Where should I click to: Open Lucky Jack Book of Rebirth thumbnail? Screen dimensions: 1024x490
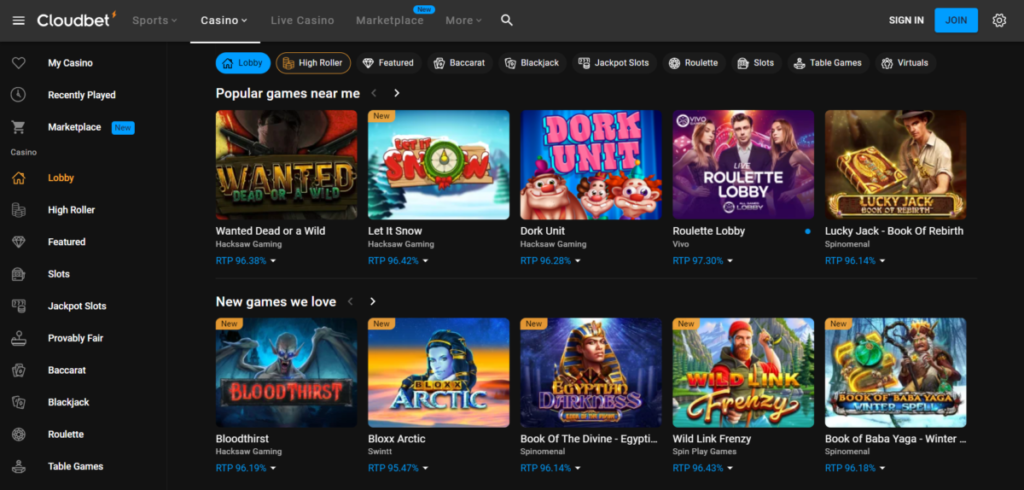pos(895,165)
